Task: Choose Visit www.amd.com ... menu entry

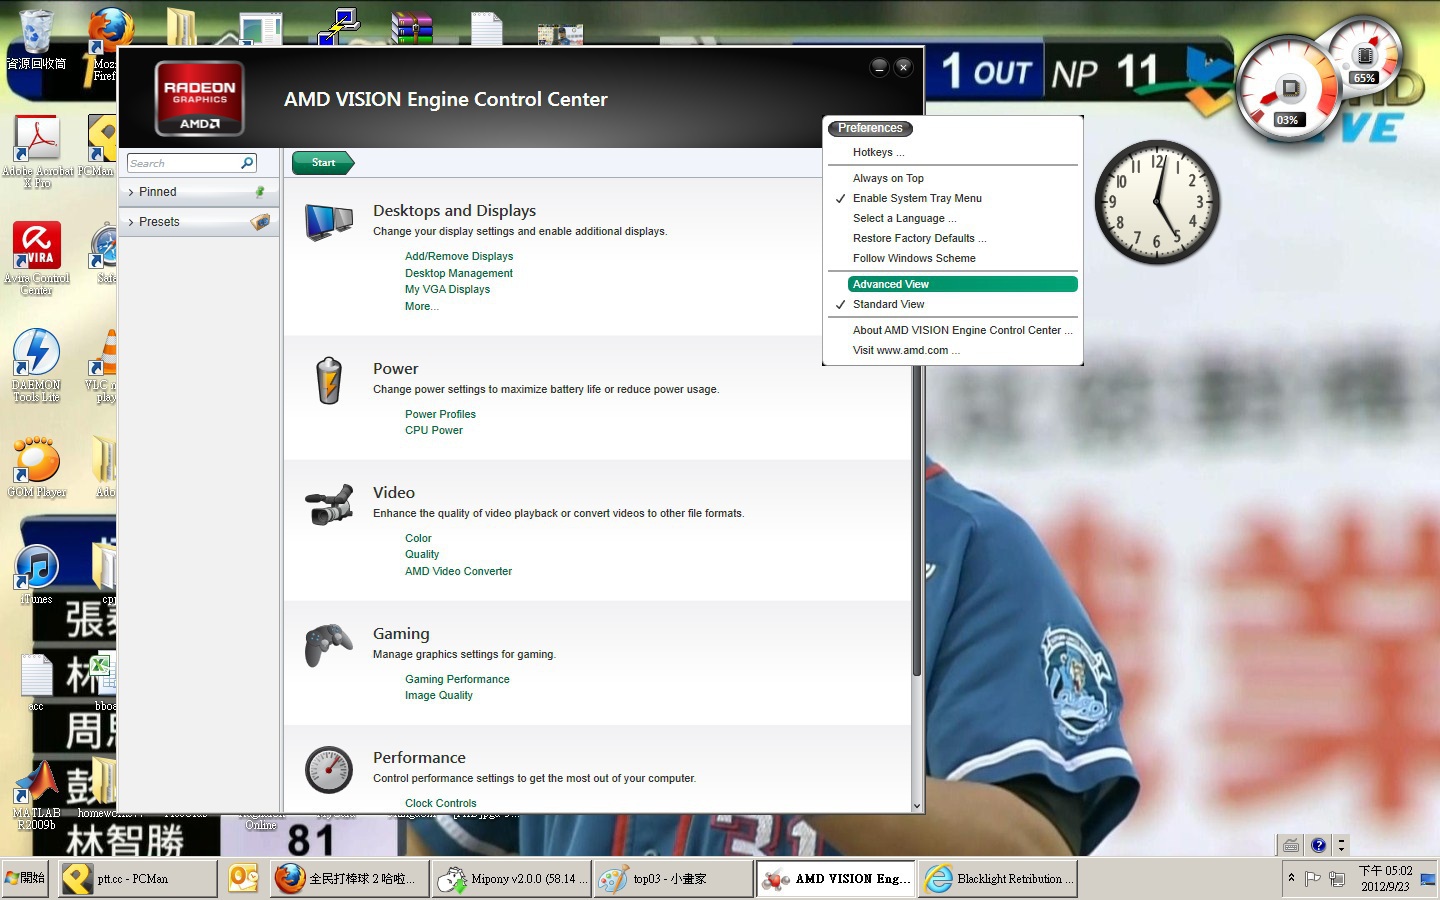Action: coord(906,350)
